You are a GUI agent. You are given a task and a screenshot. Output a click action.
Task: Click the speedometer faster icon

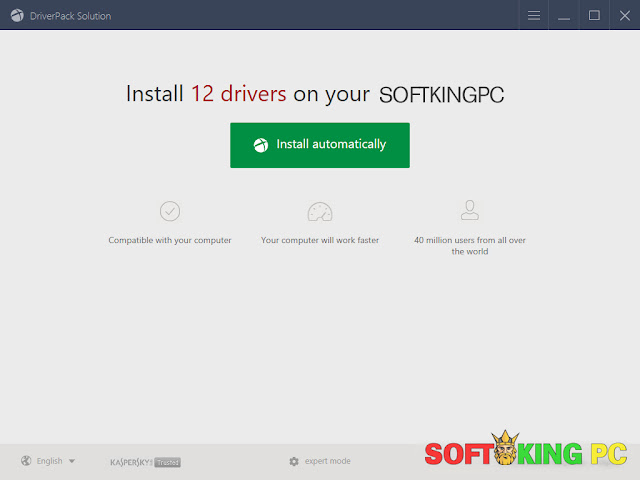coord(320,211)
